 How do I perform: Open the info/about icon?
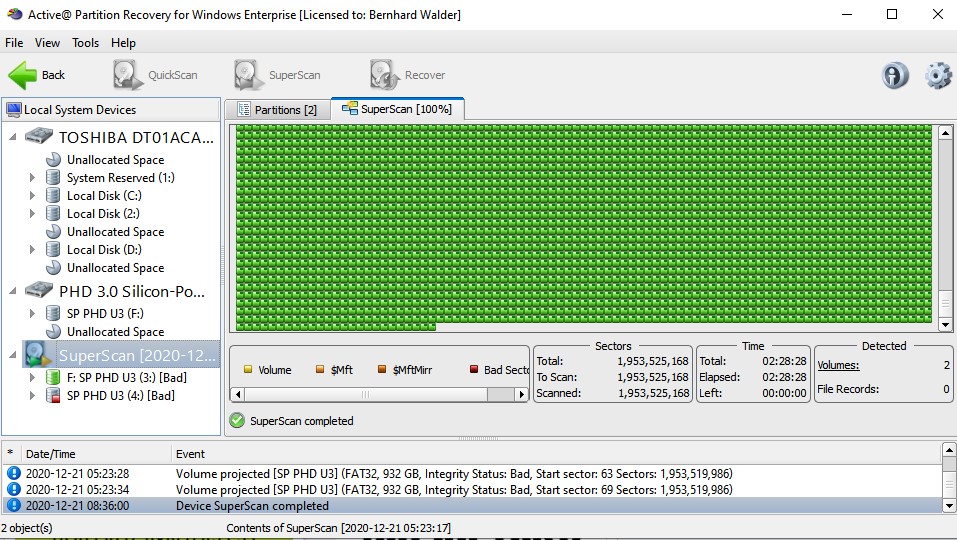pyautogui.click(x=895, y=76)
